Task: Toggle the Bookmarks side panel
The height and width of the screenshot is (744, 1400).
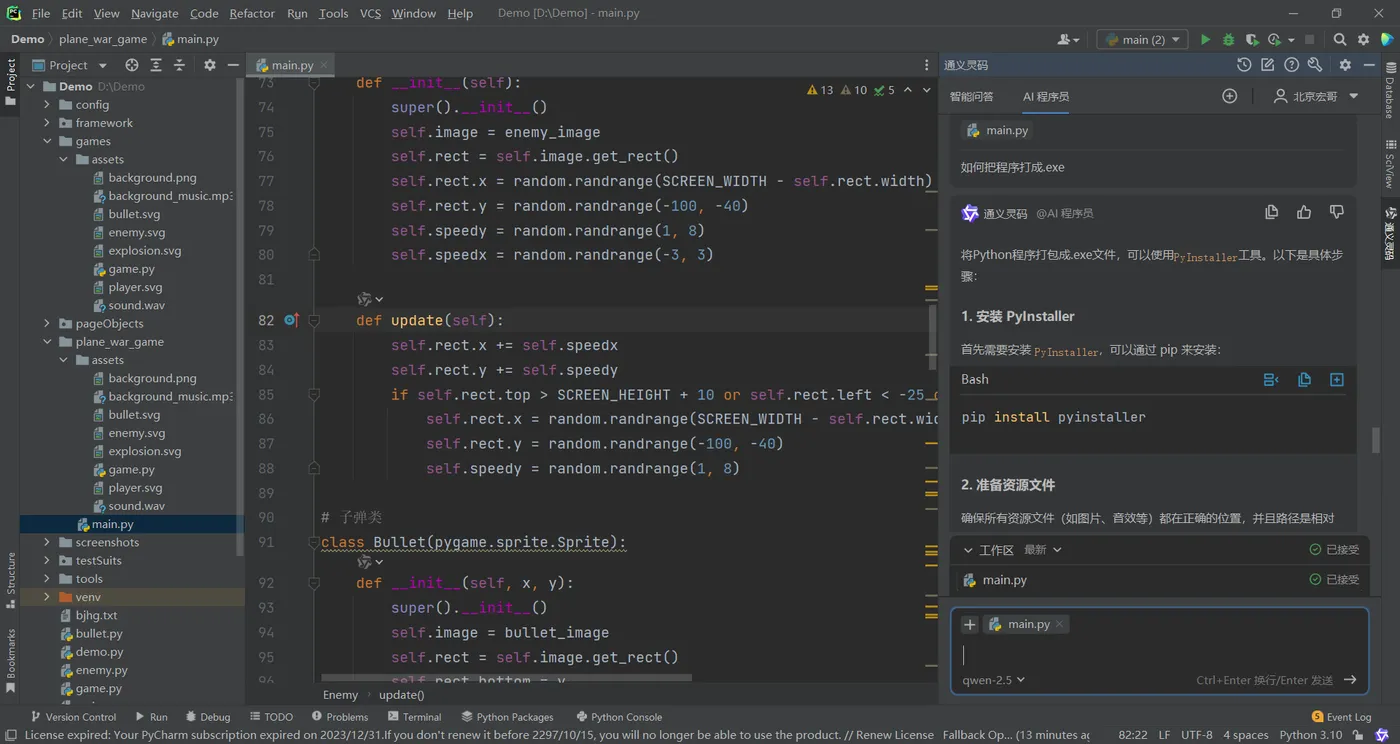Action: 11,660
